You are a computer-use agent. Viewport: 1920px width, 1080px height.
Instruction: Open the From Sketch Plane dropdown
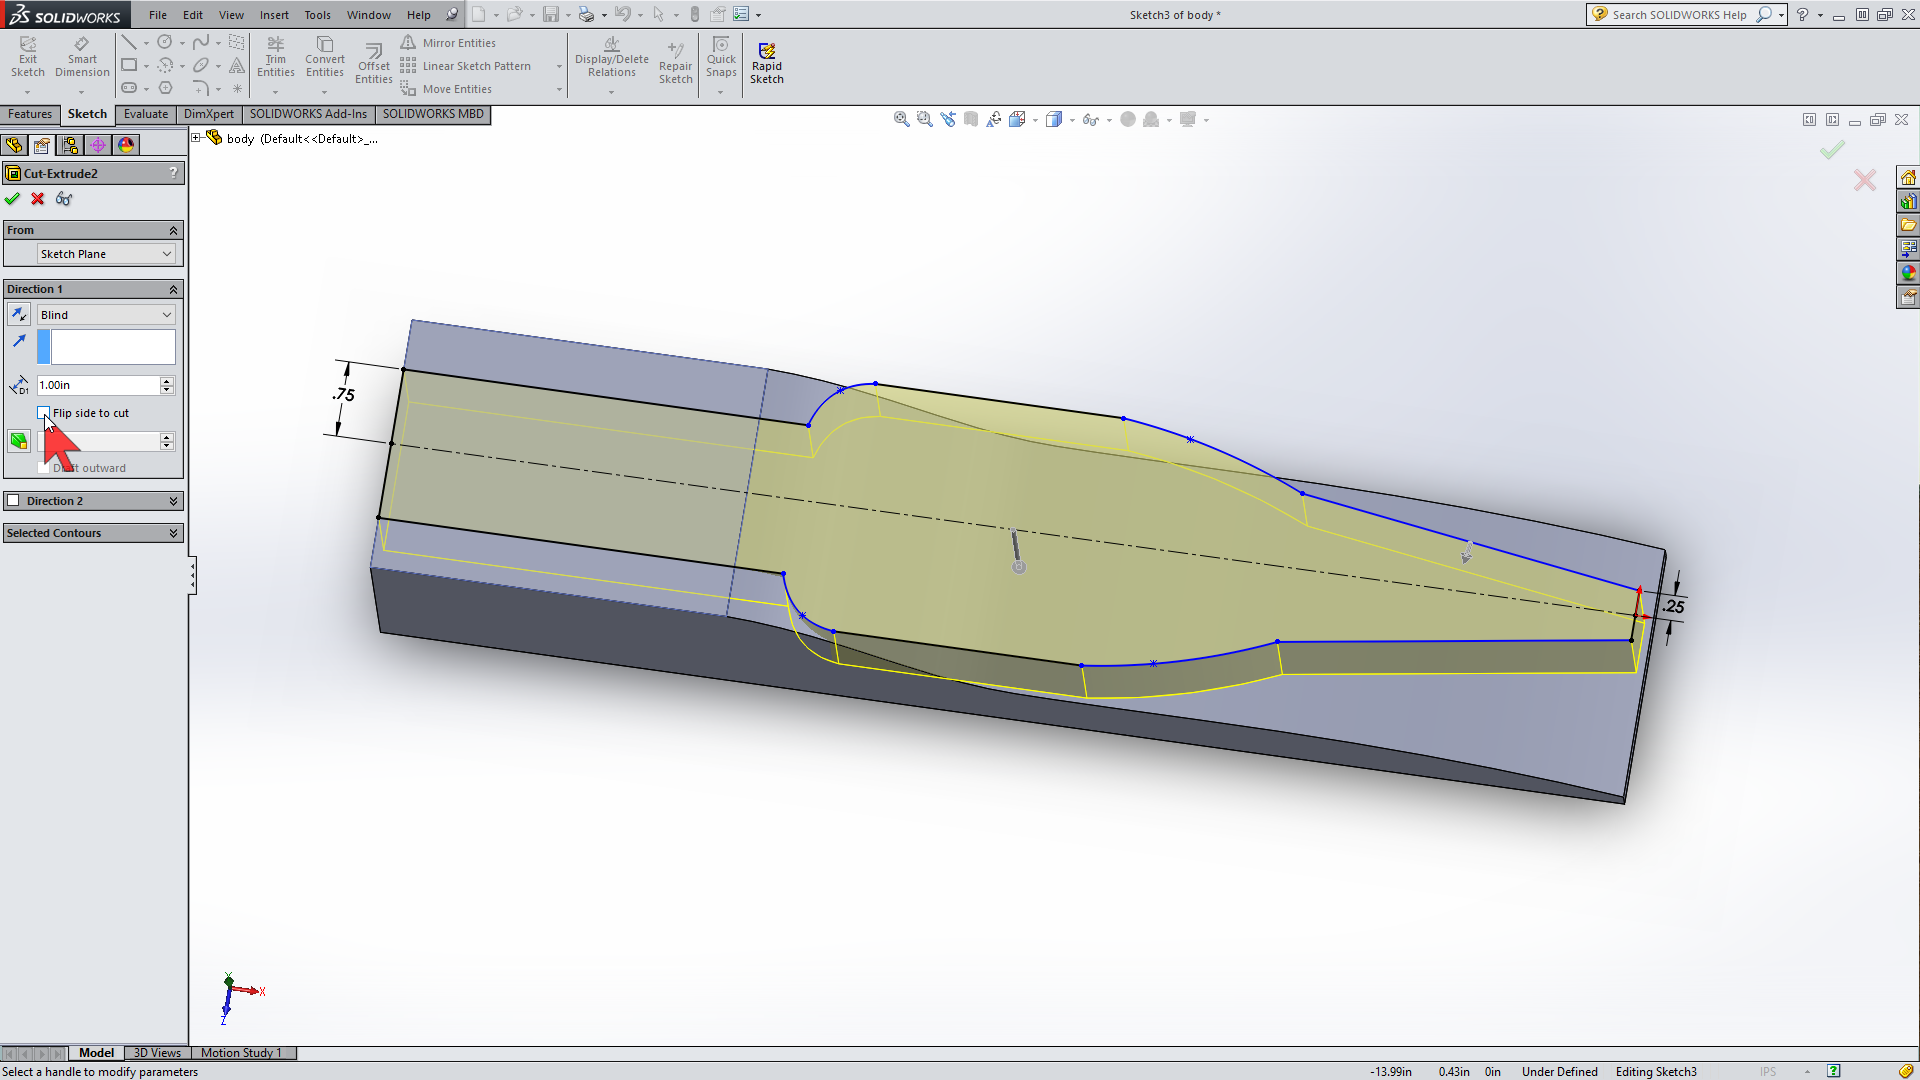[106, 254]
